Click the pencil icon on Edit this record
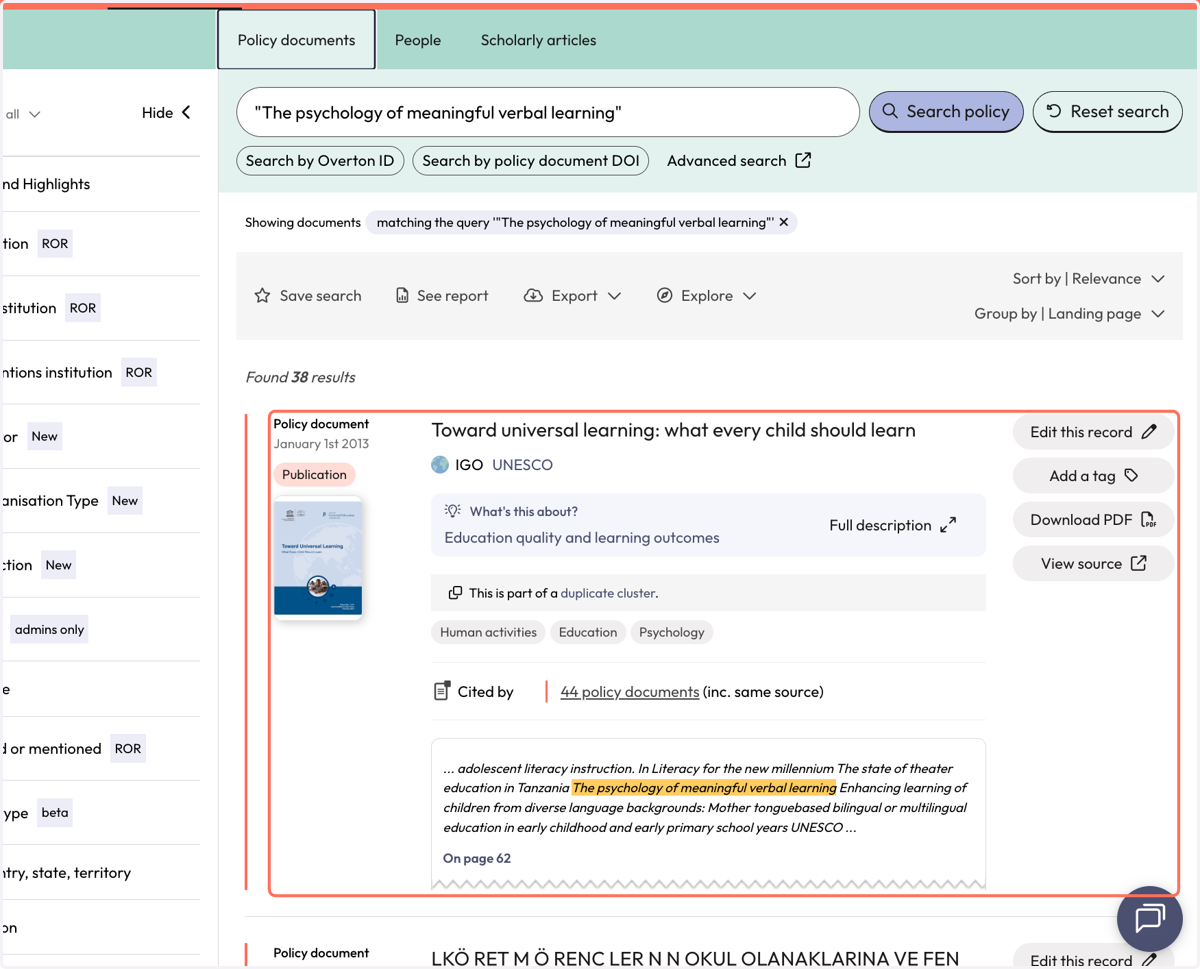The width and height of the screenshot is (1200, 969). 1149,432
